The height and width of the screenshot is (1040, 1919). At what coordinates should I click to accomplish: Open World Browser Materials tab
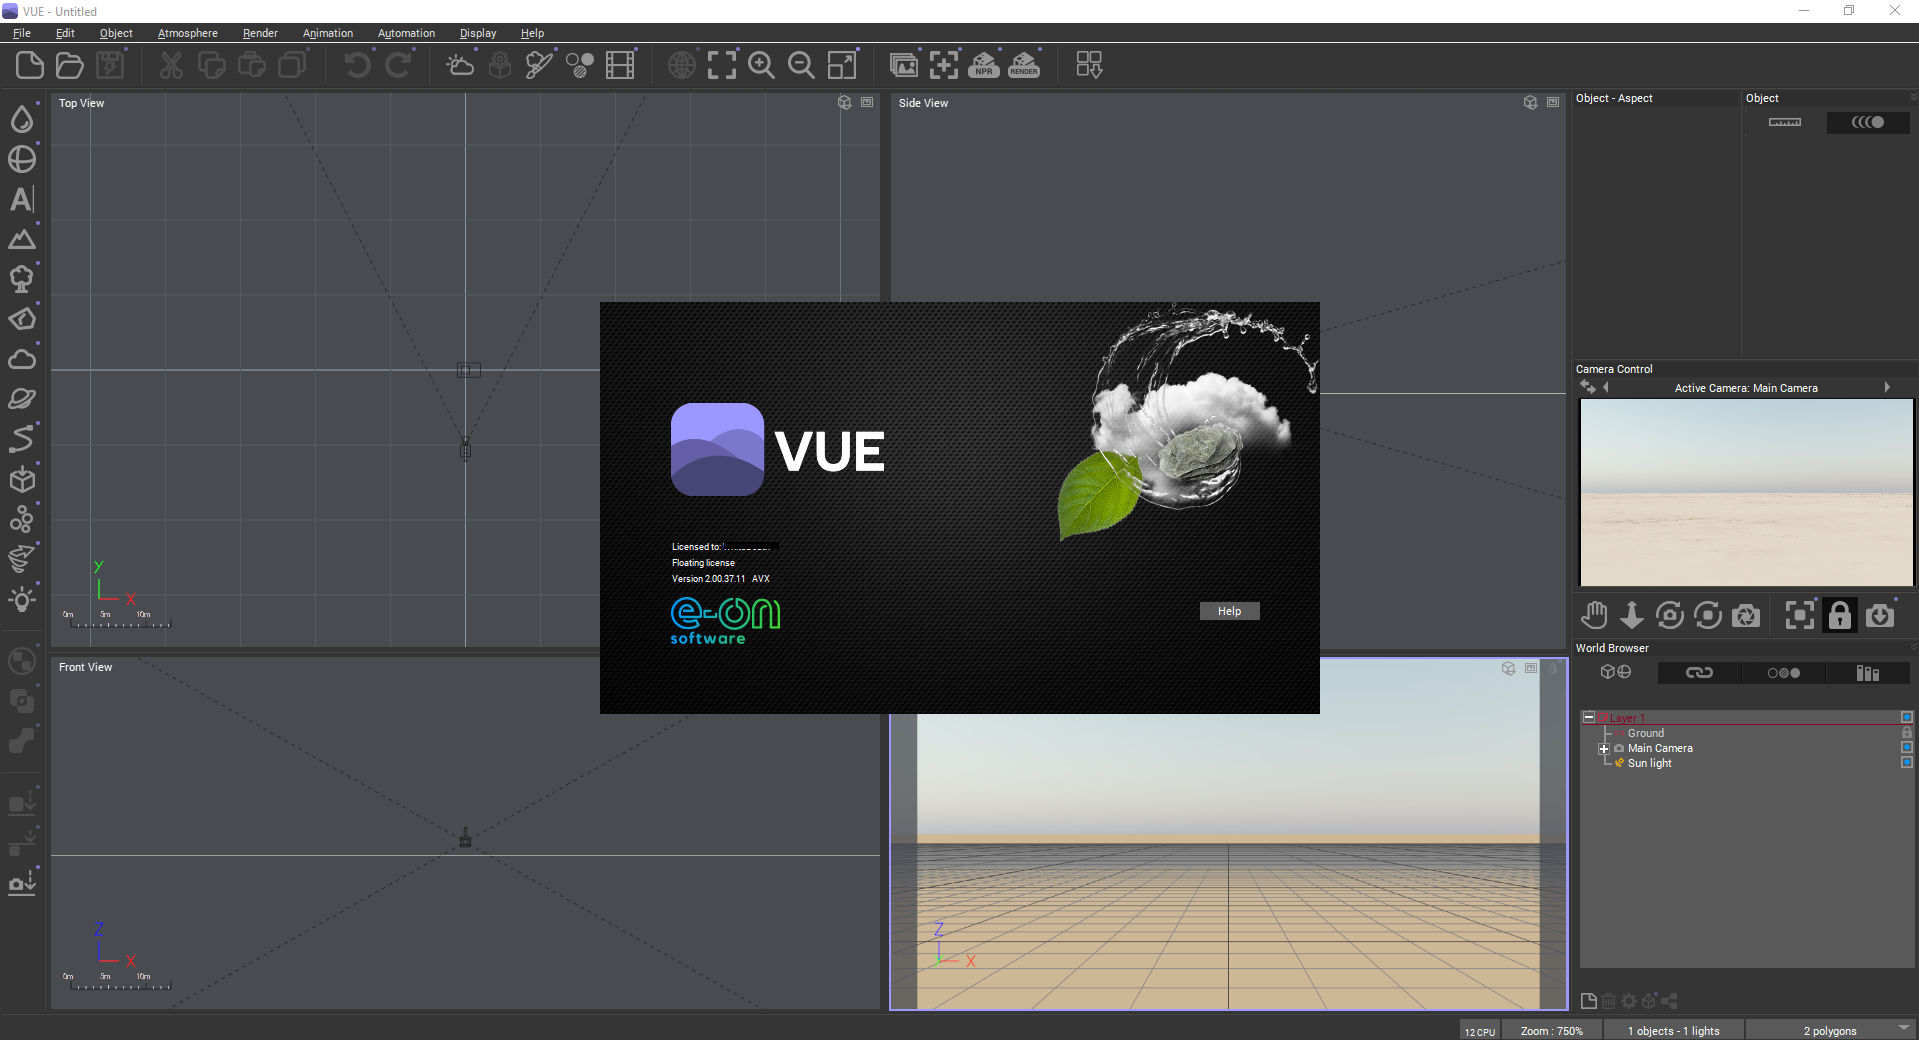[x=1783, y=673]
